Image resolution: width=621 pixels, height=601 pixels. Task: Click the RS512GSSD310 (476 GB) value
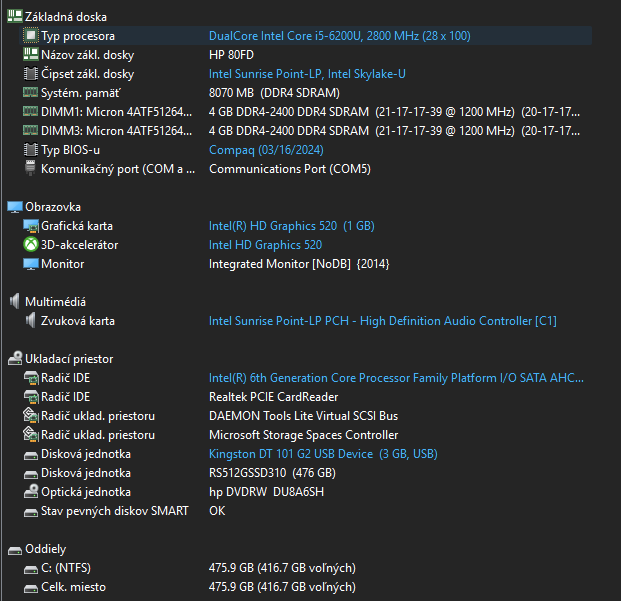point(272,473)
